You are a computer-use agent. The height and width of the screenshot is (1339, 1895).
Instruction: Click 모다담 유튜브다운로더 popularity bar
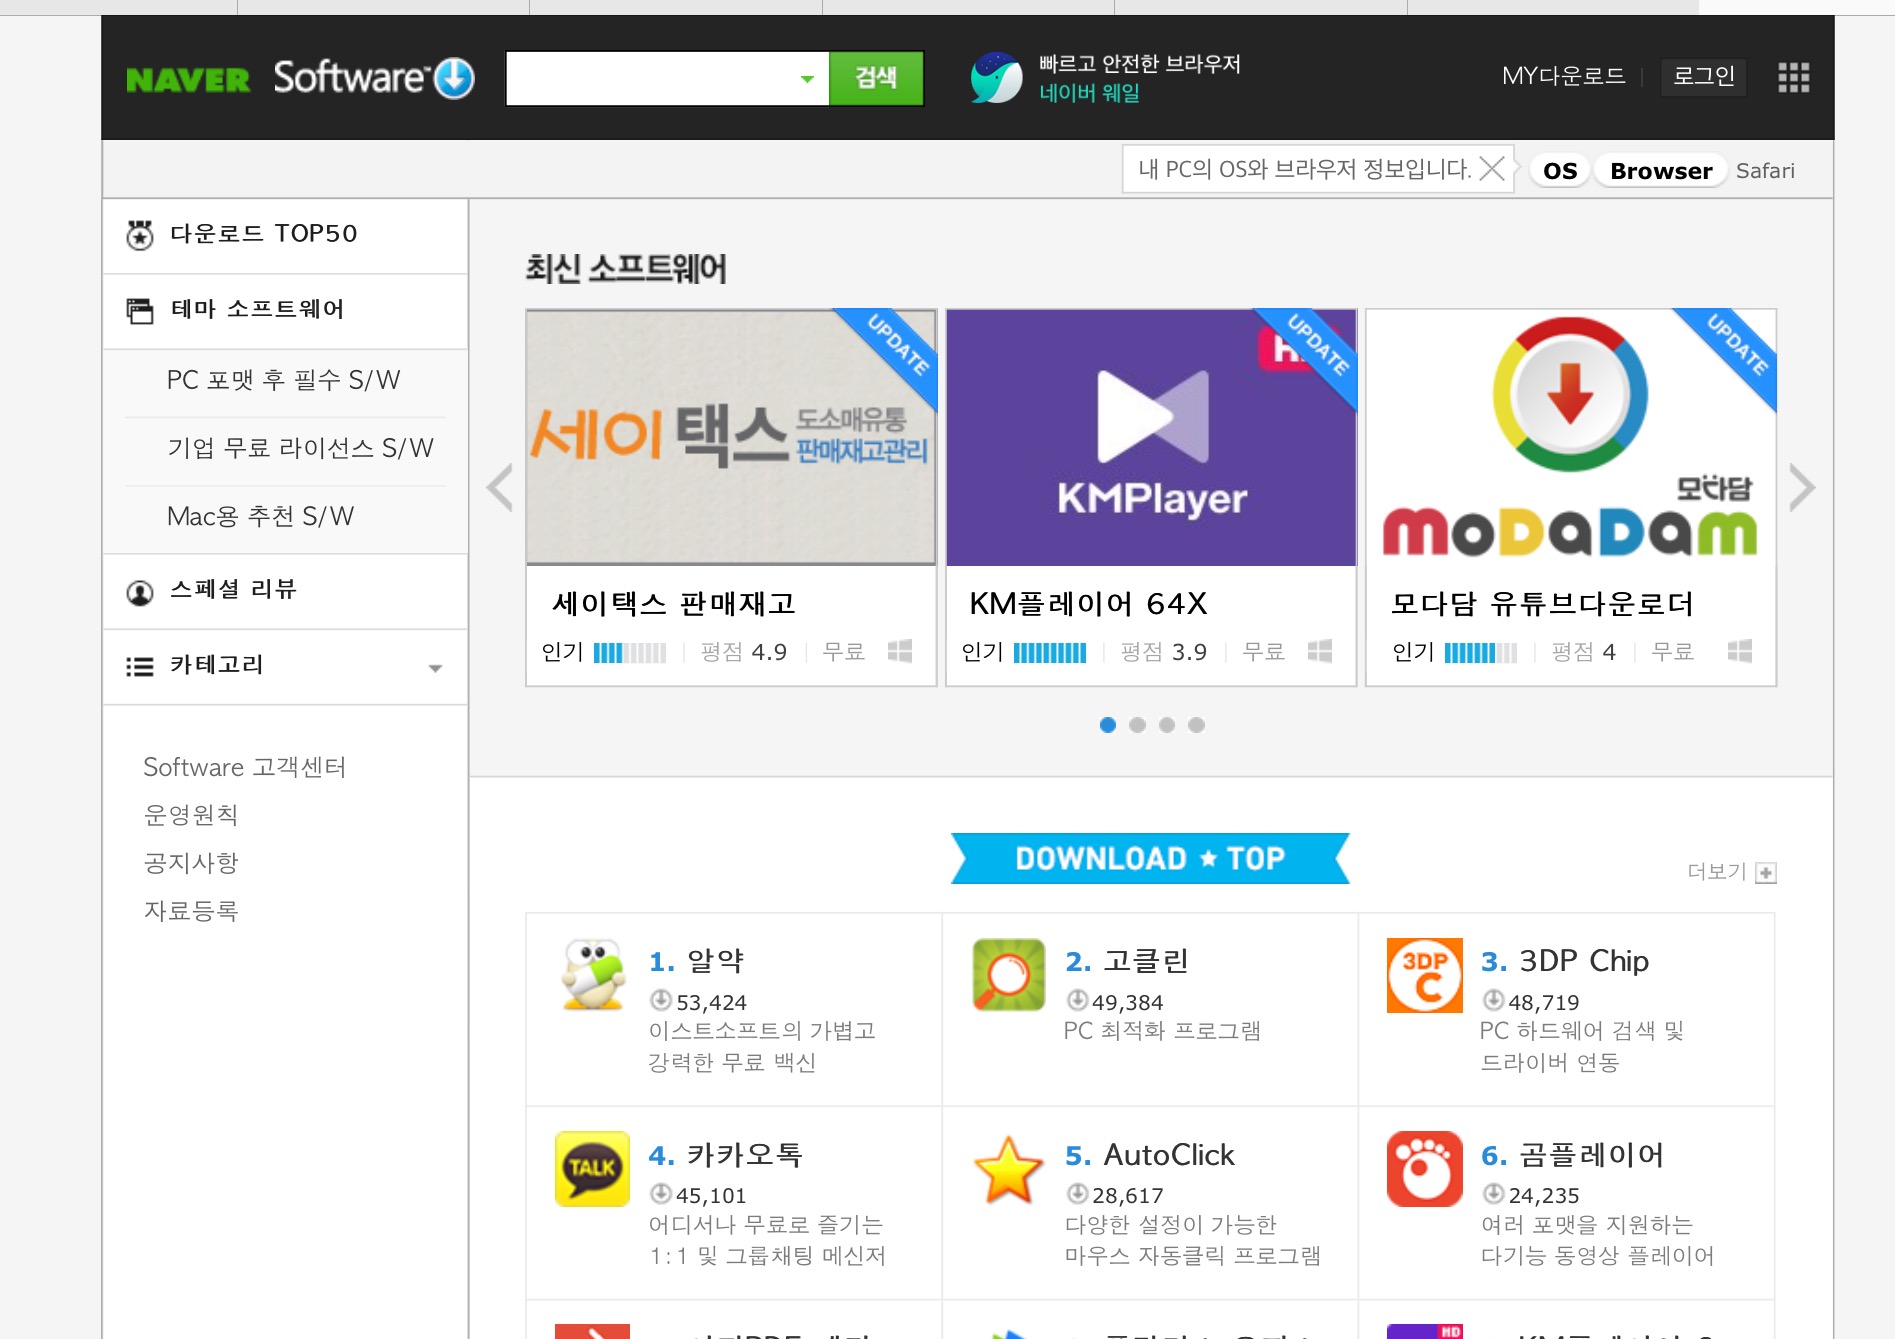(1481, 653)
